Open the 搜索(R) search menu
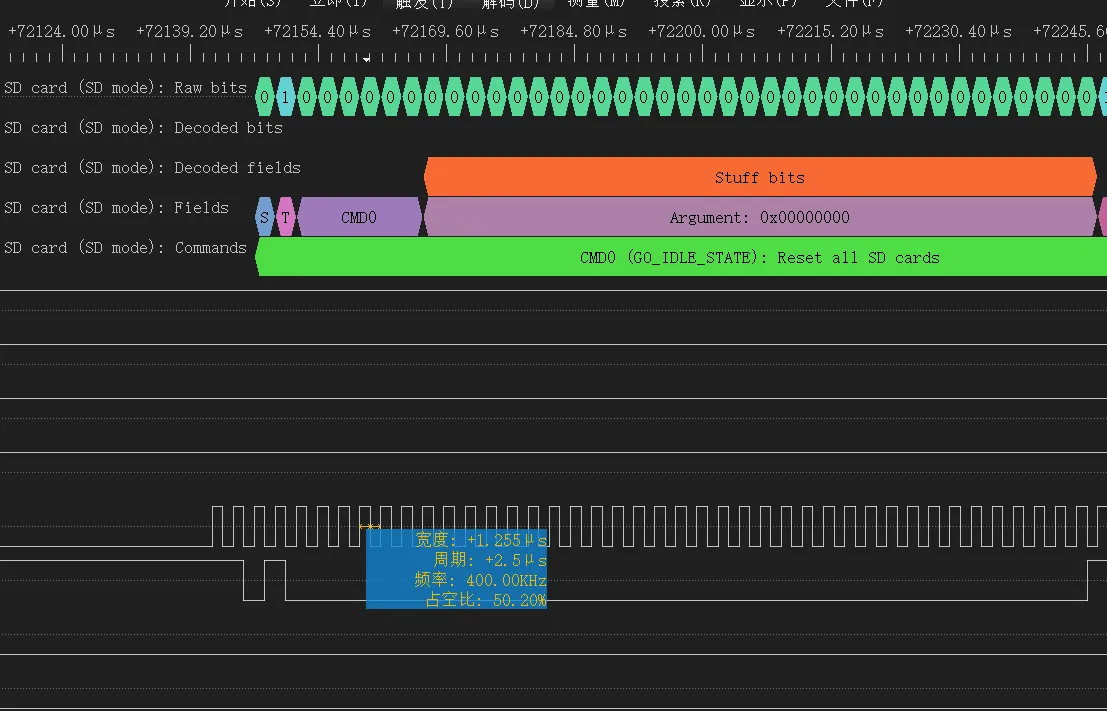The height and width of the screenshot is (711, 1107). [682, 4]
